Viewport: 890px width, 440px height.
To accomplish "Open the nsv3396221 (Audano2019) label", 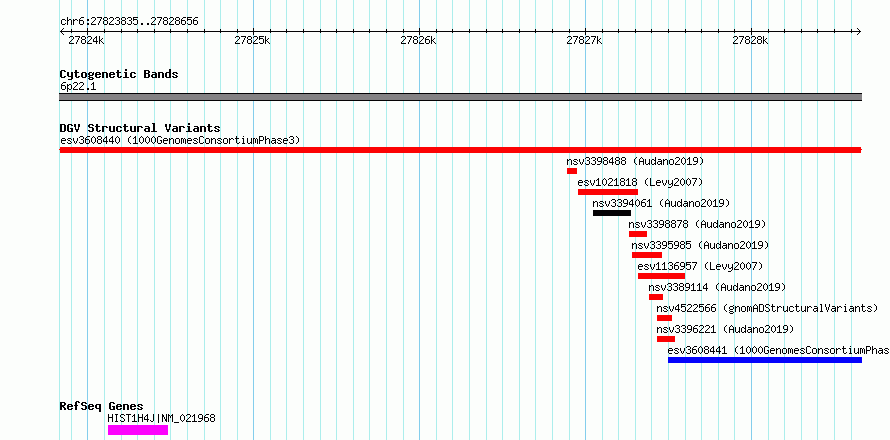I will click(x=725, y=329).
